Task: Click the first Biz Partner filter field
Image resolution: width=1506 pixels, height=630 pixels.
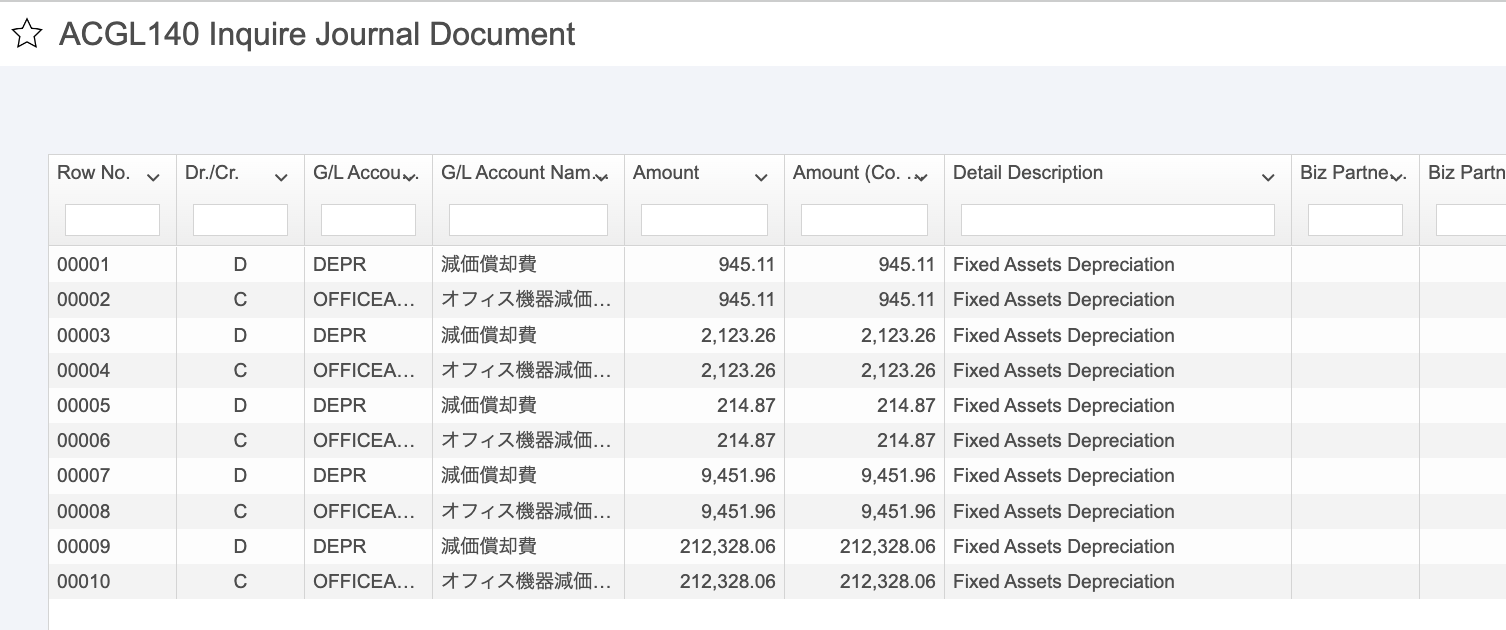Action: (1355, 220)
